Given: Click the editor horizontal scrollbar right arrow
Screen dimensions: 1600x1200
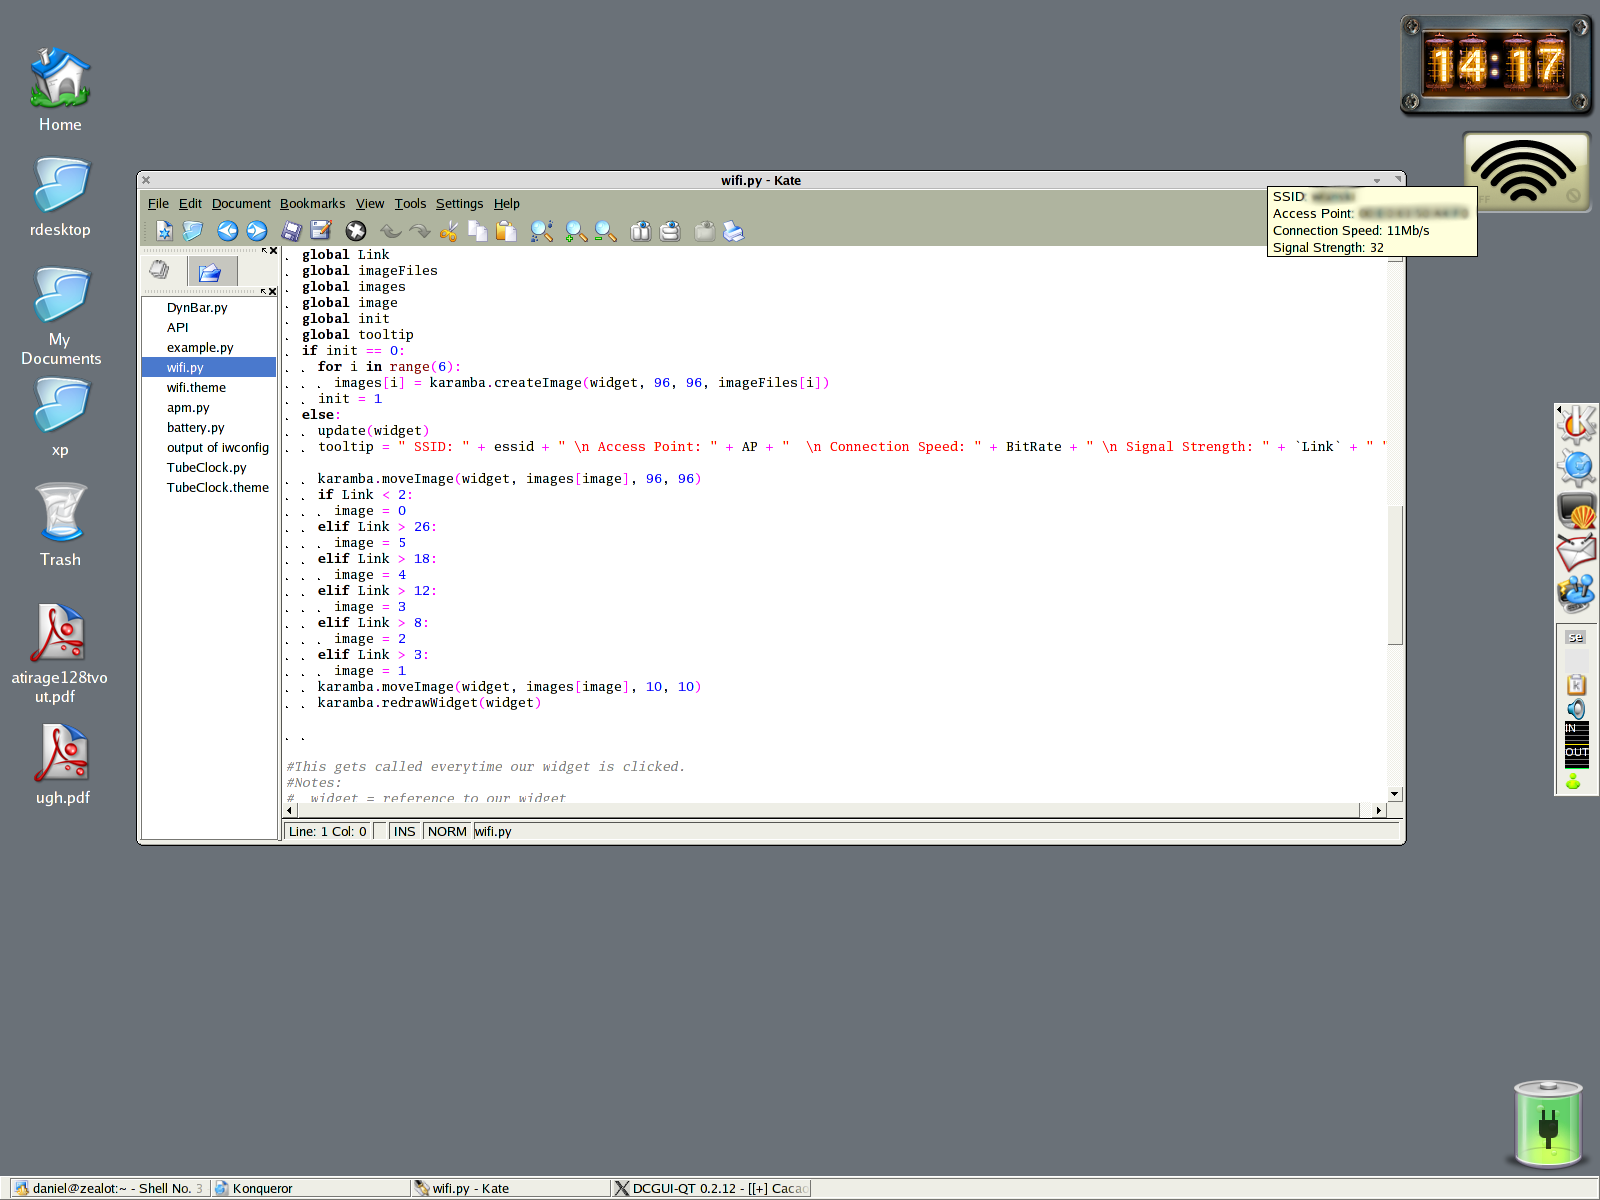Looking at the screenshot, I should [x=1379, y=810].
